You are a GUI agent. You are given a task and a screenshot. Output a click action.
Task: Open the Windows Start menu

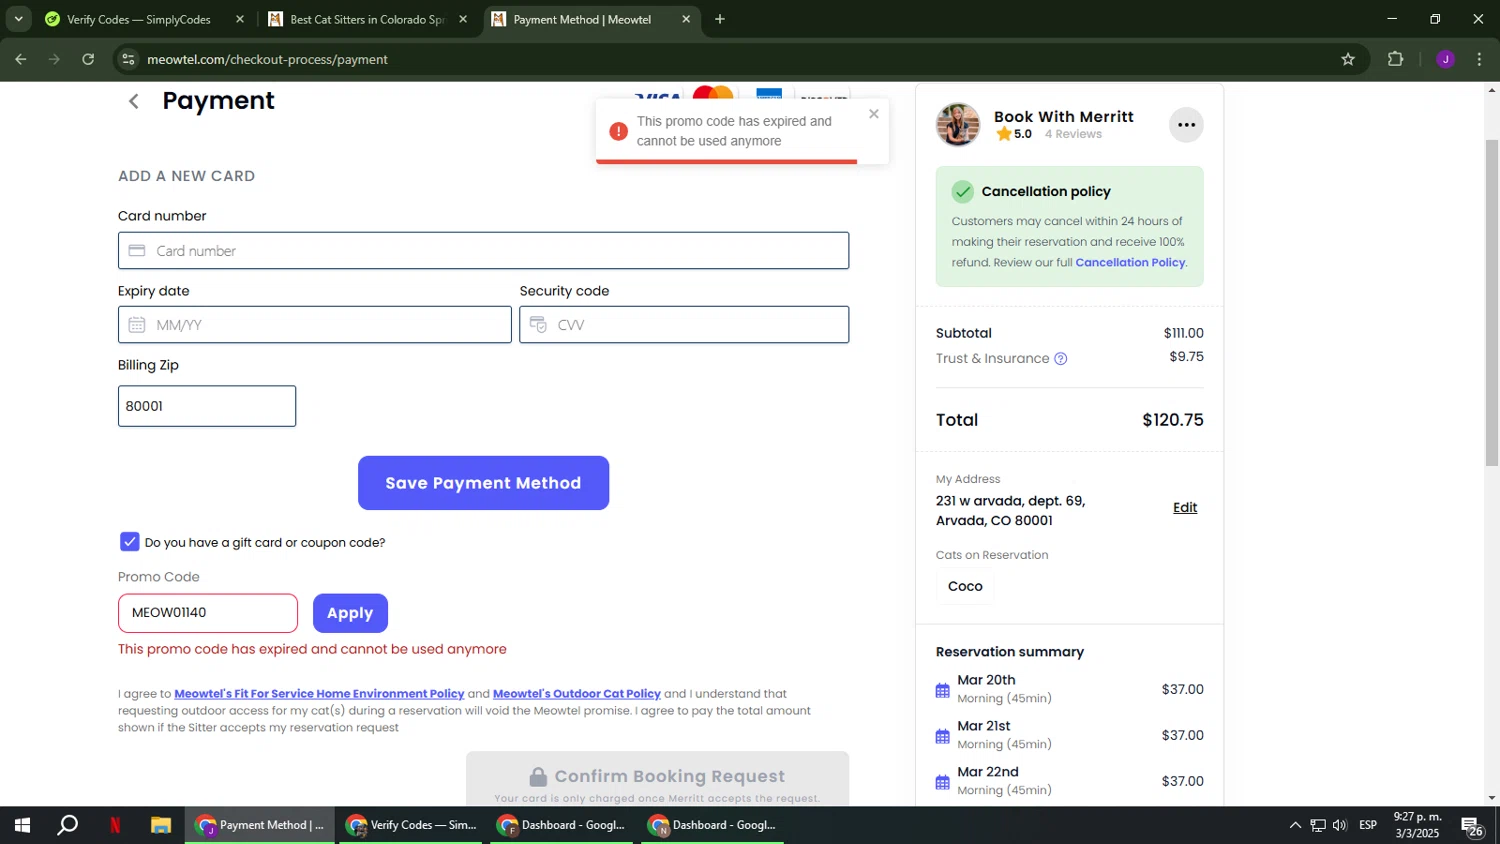pos(22,826)
